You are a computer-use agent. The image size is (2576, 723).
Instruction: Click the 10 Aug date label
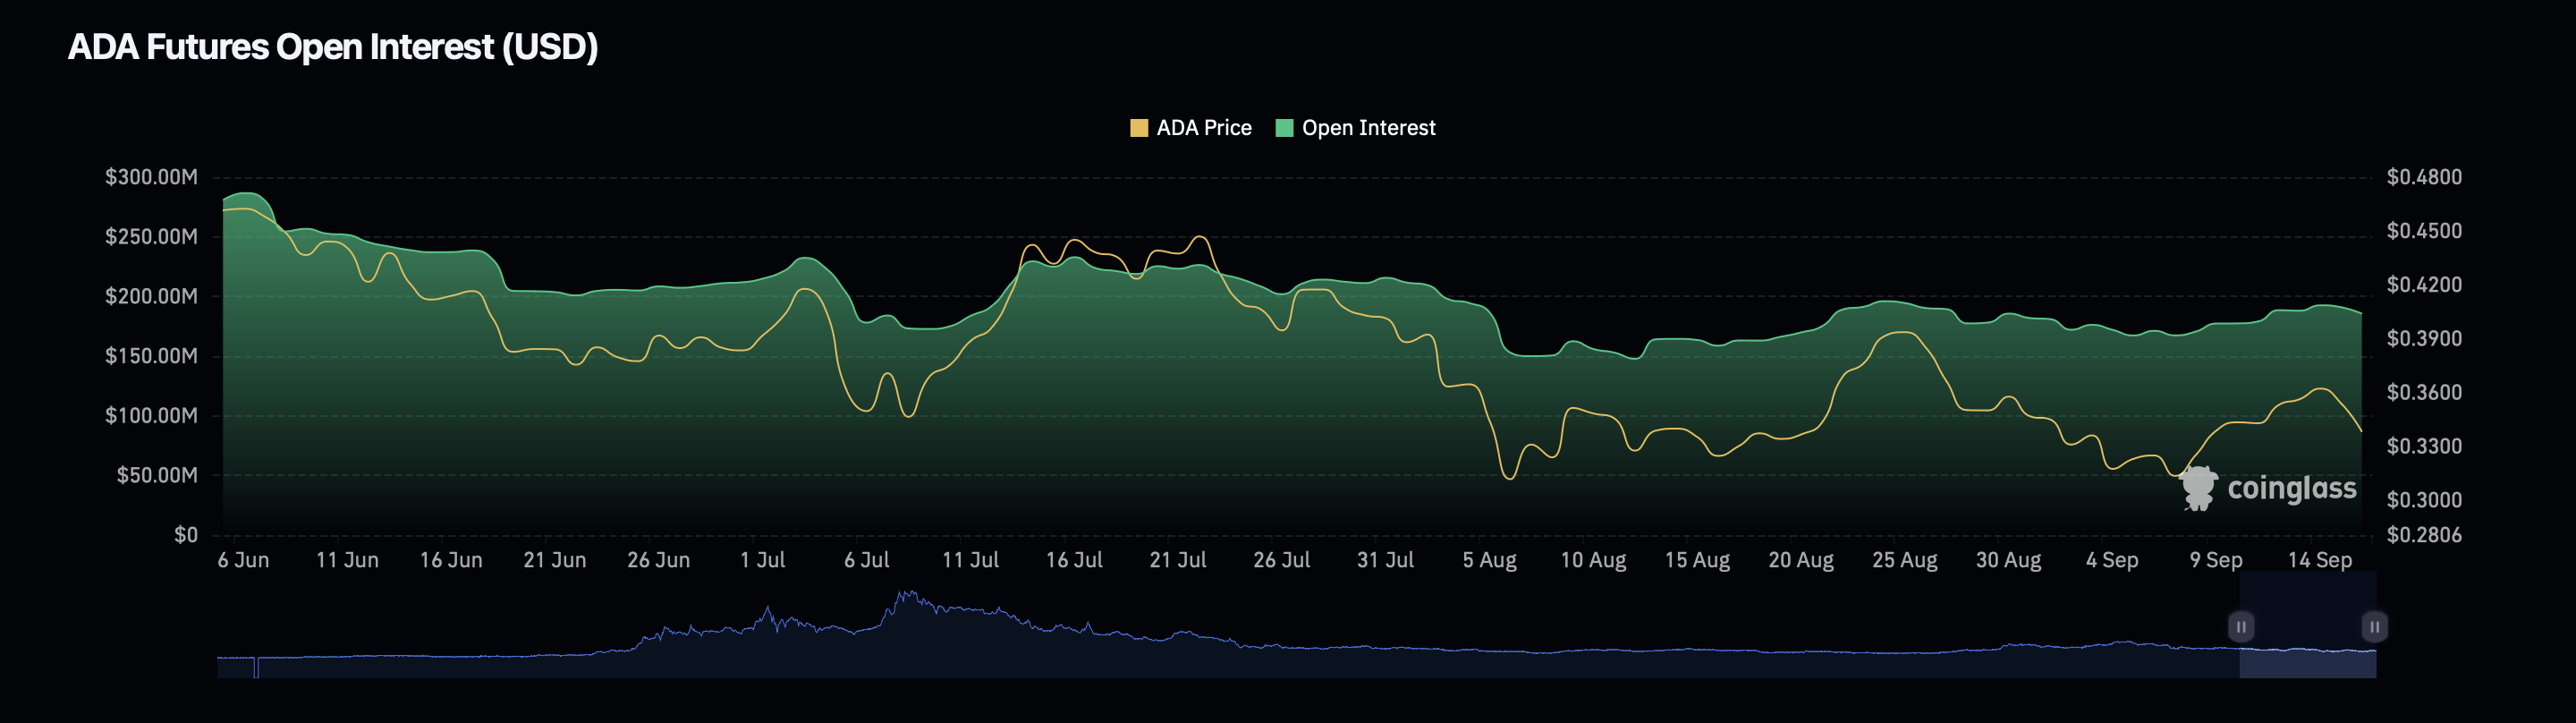(x=1593, y=560)
